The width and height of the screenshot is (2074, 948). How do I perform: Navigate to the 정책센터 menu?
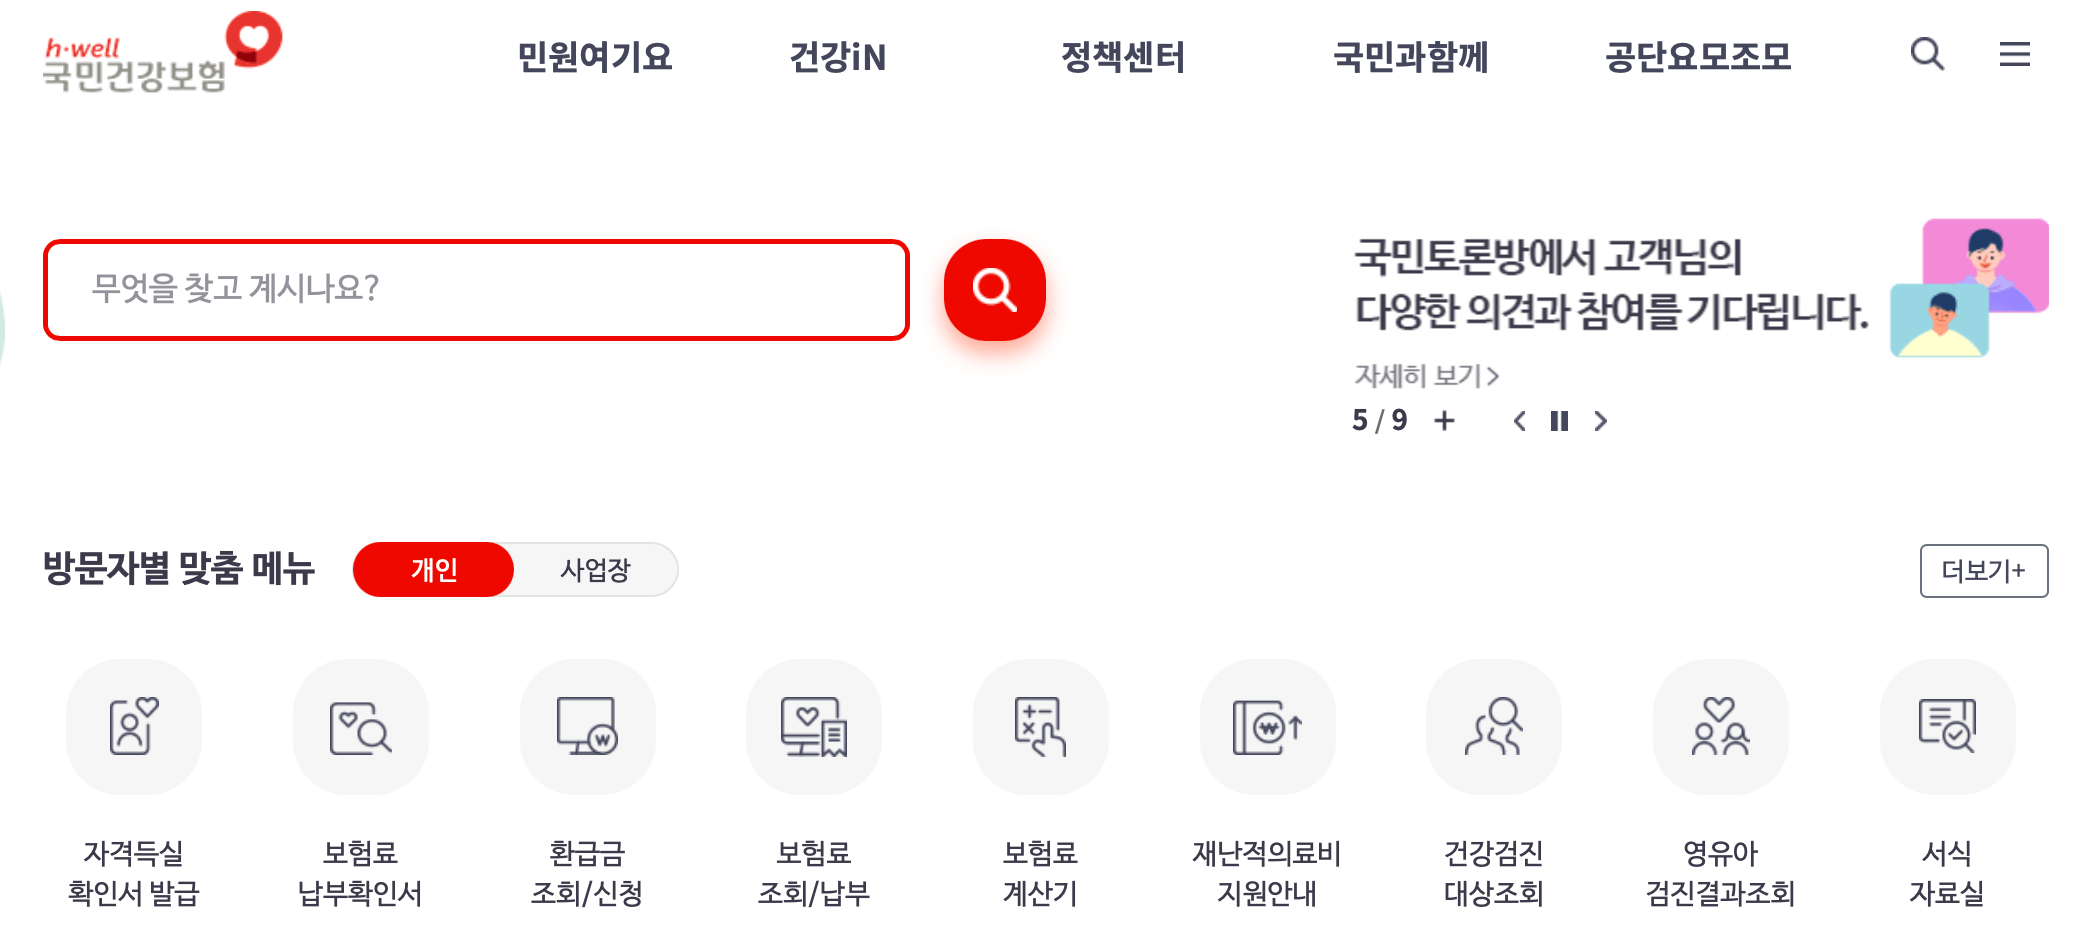coord(1124,58)
